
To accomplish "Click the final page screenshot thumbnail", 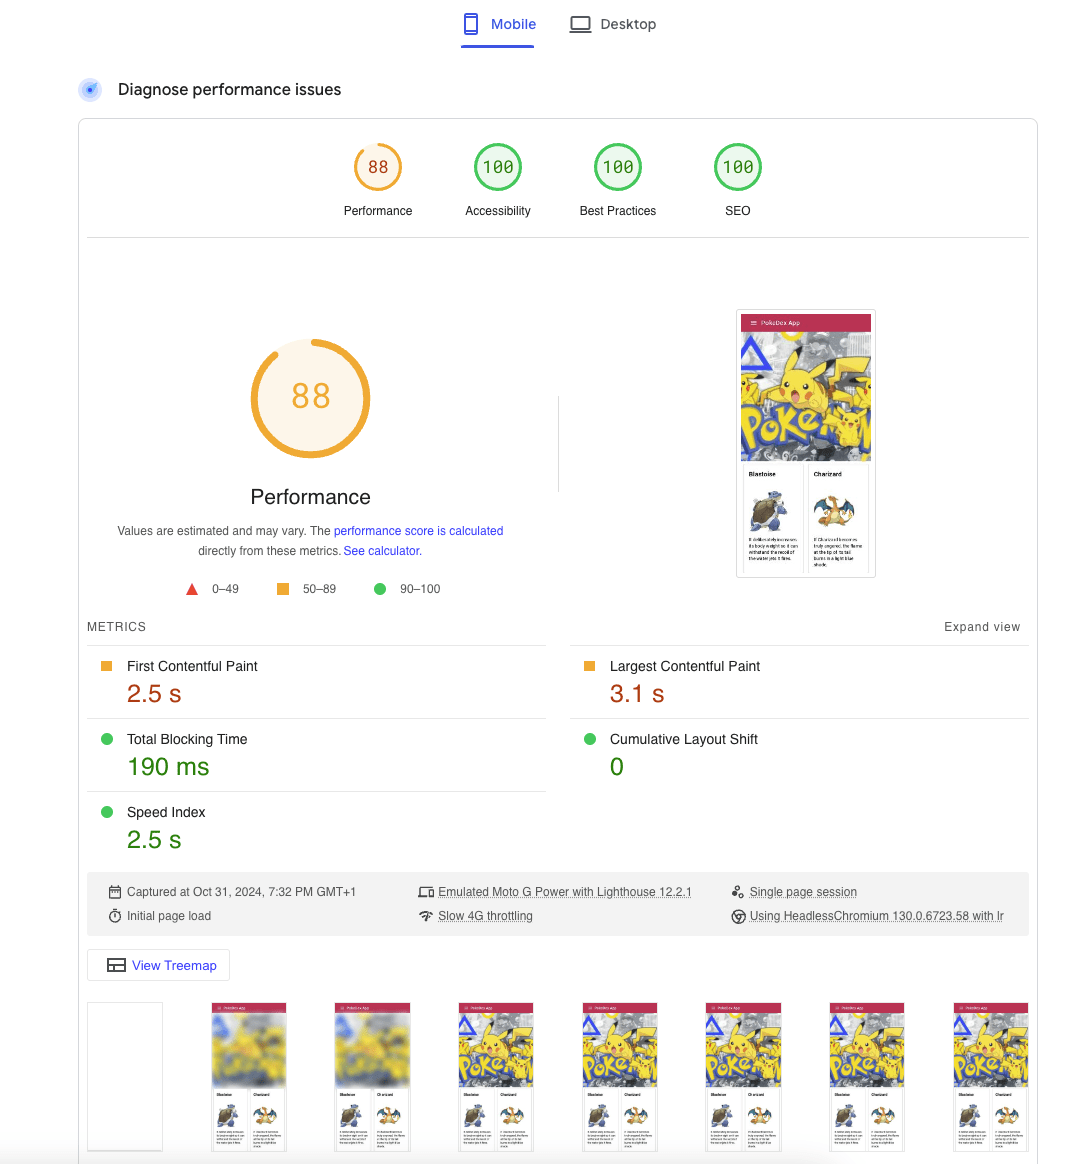I will 806,443.
